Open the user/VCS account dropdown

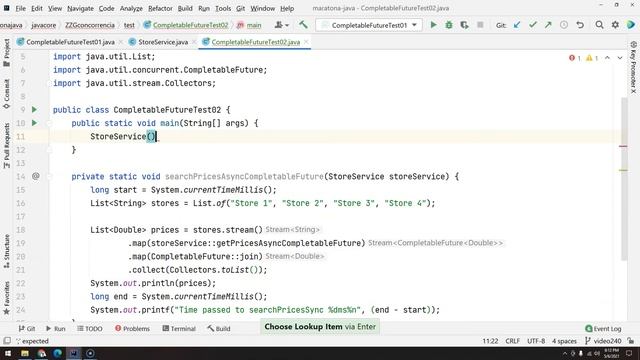tap(282, 25)
